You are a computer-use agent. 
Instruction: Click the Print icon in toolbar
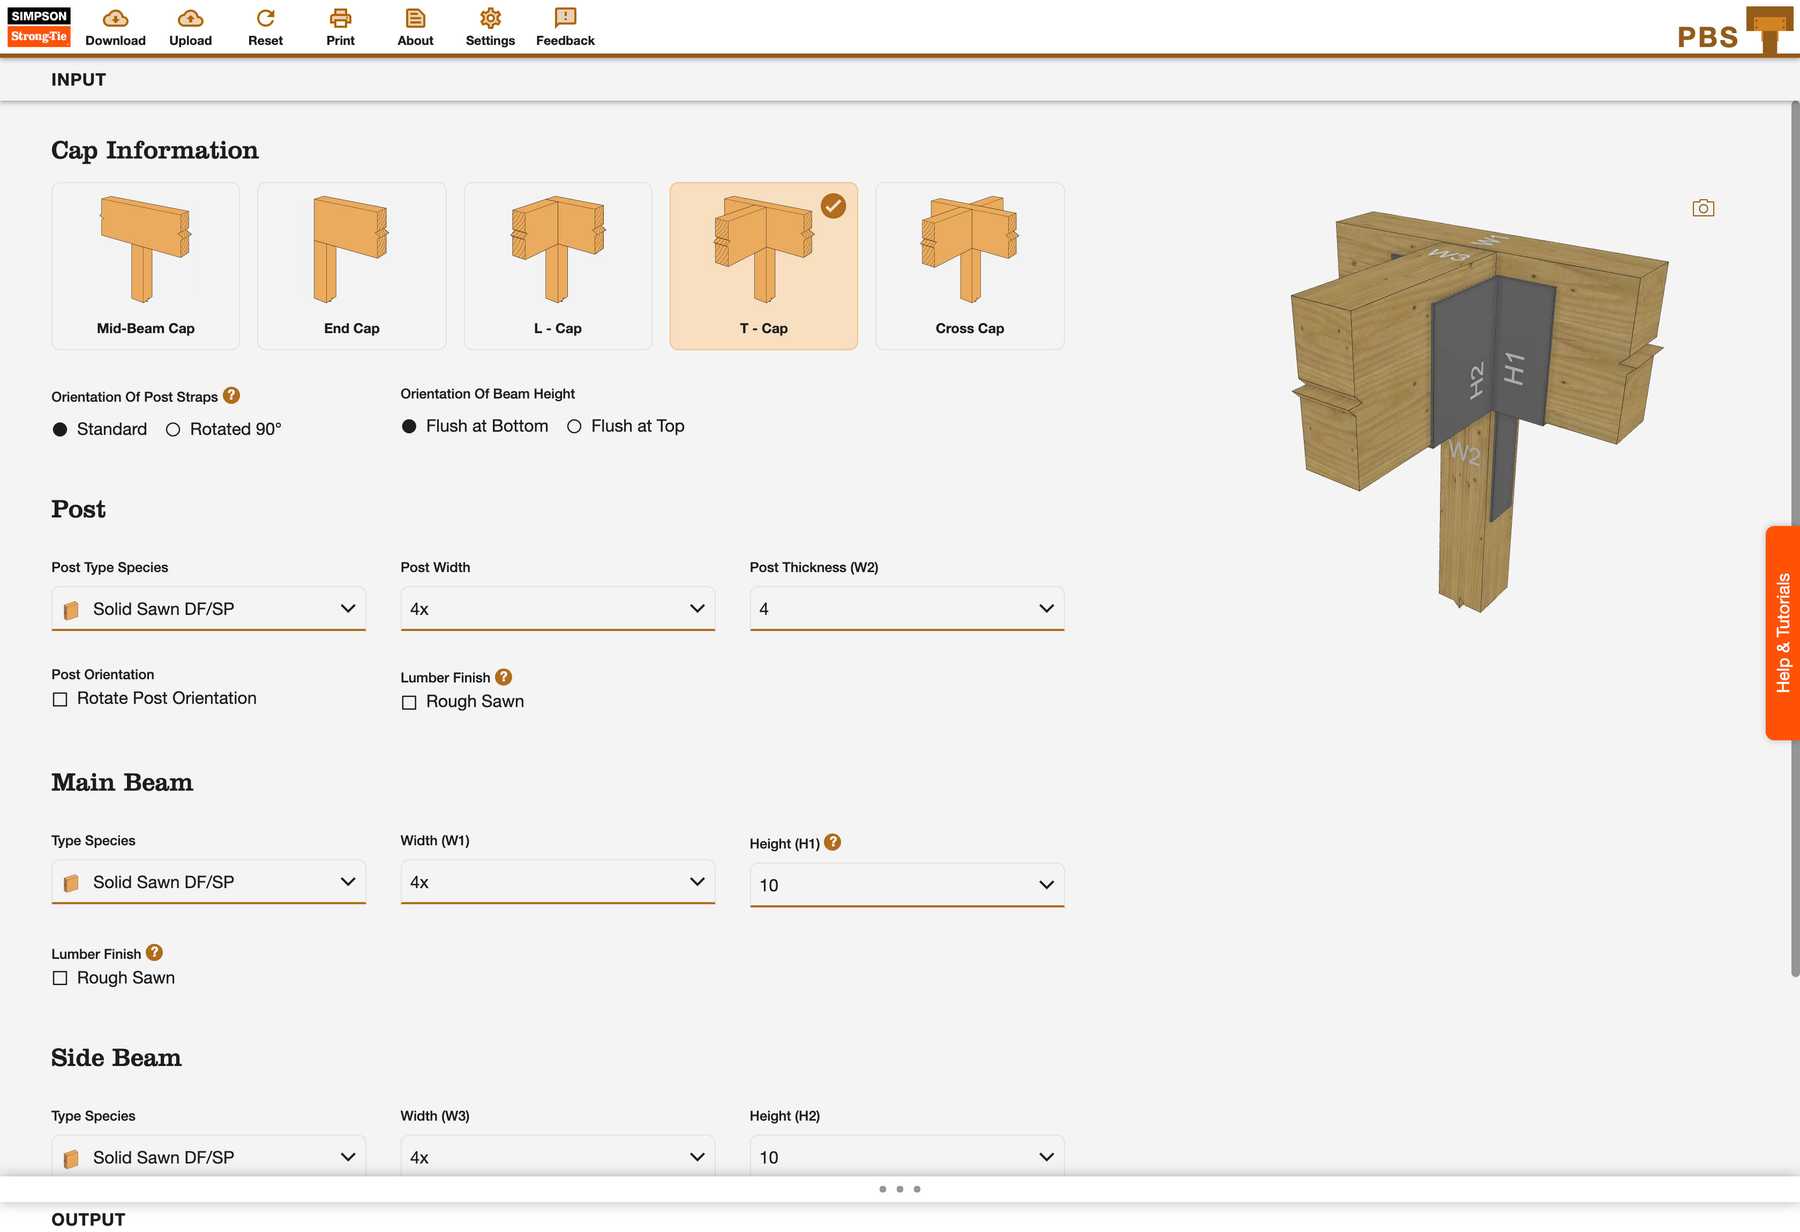340,19
